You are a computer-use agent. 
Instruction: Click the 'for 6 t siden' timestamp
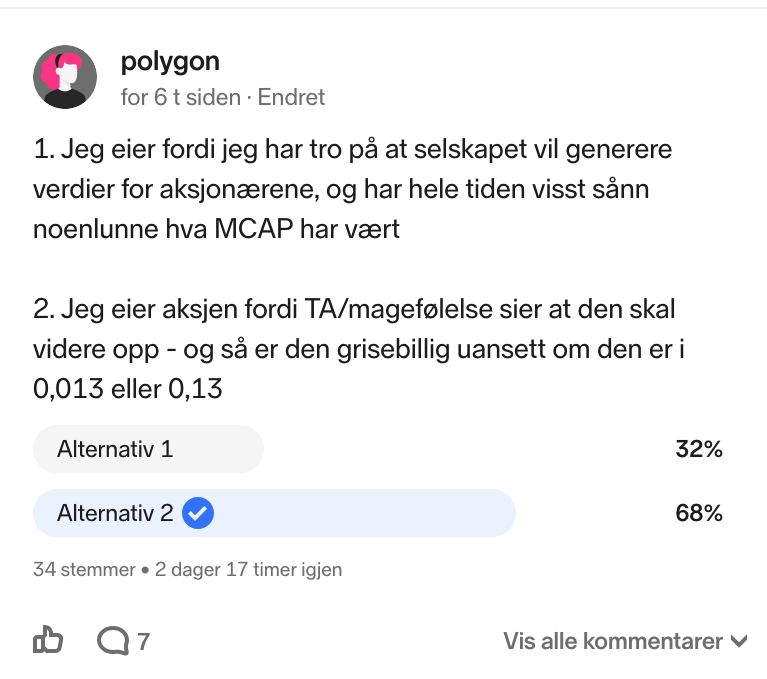click(181, 97)
